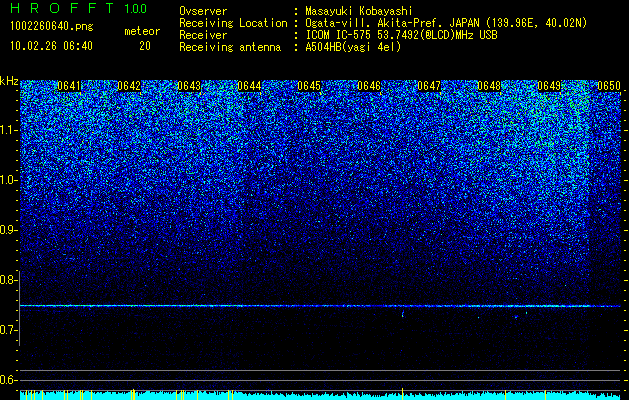Click the 'Receiver' field label
Screen dimensions: 629x400
pos(203,35)
